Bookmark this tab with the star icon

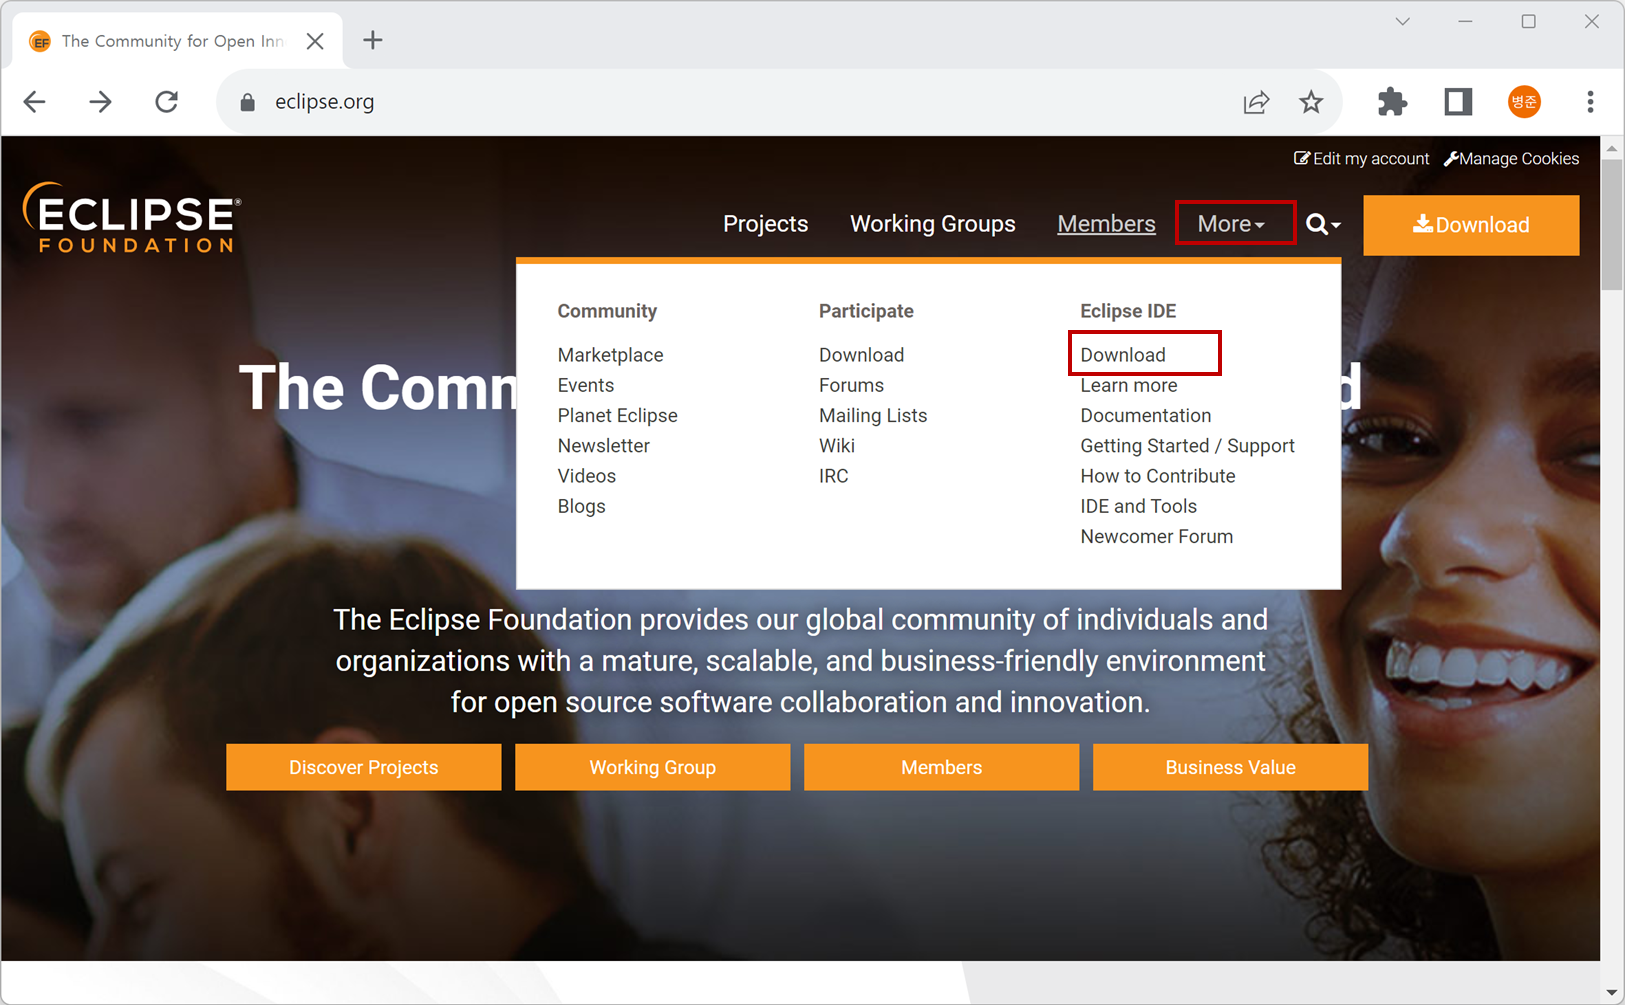1311,101
